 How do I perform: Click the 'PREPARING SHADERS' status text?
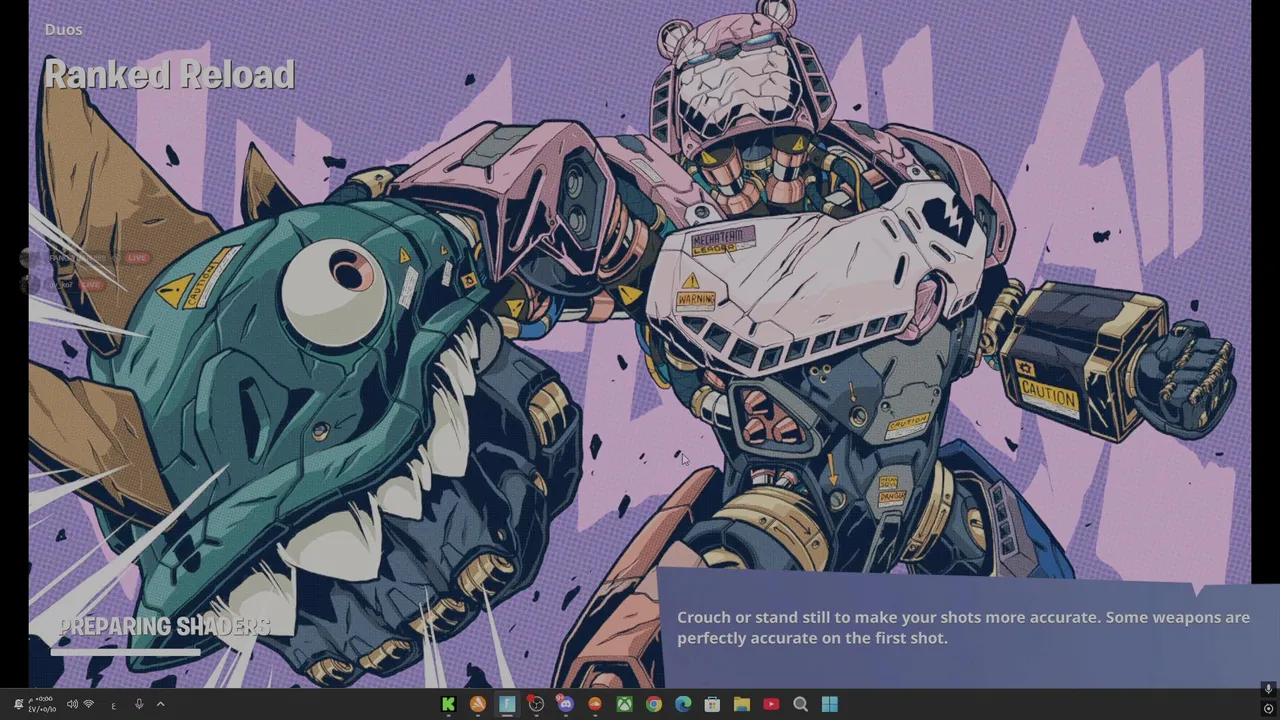tap(164, 627)
